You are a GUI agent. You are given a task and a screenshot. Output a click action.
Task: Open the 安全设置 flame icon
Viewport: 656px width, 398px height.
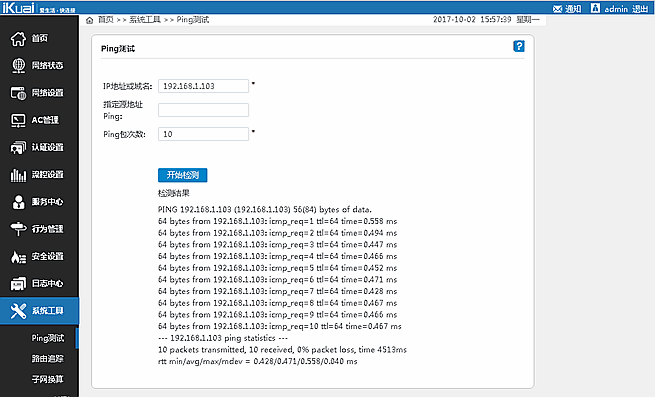point(18,257)
